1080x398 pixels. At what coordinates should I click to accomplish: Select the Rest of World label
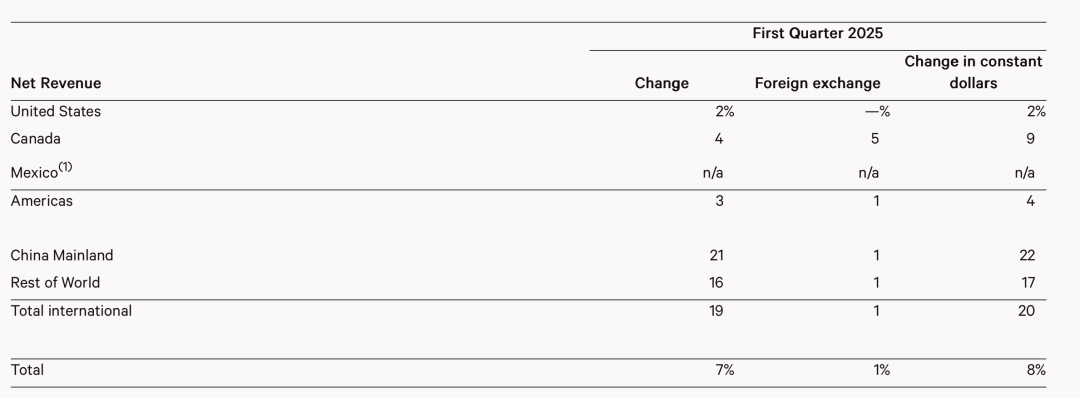point(55,283)
